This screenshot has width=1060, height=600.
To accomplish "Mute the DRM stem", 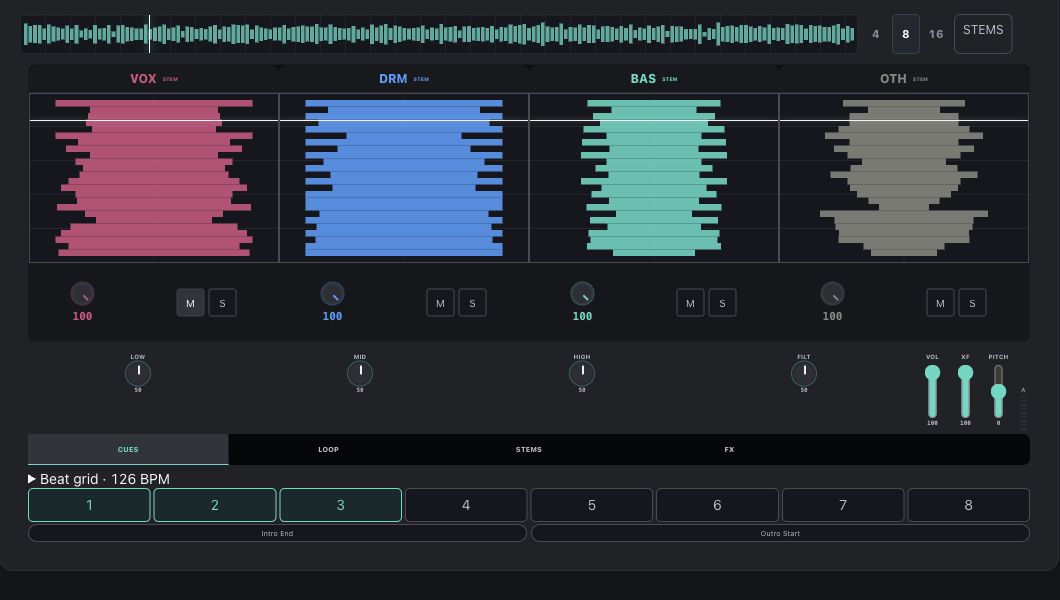I will click(x=441, y=303).
